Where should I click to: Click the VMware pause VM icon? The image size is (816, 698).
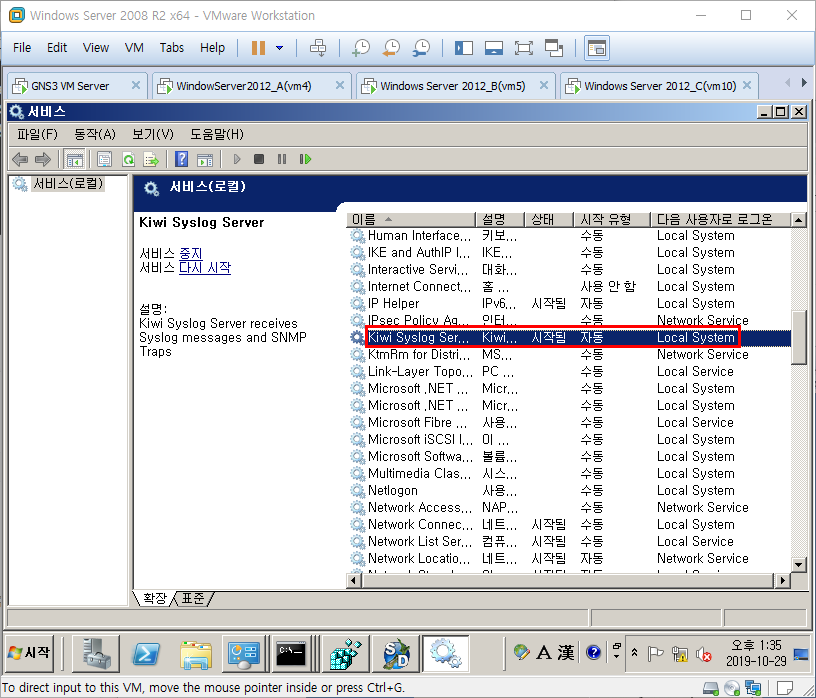pos(258,48)
